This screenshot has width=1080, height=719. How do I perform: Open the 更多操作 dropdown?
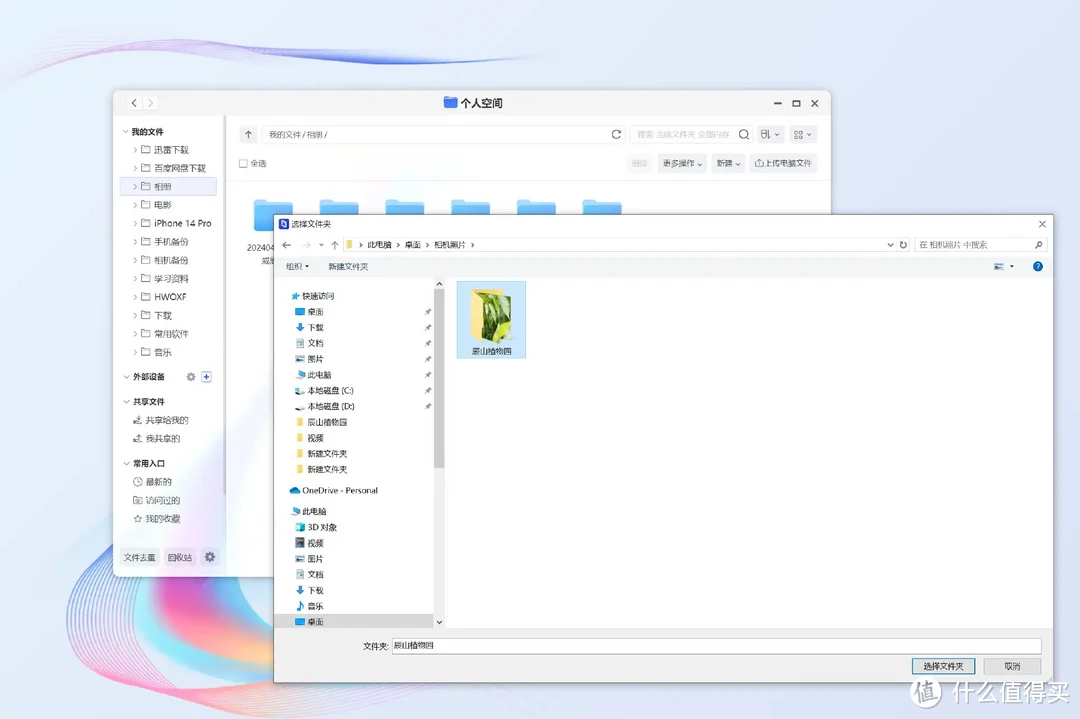pos(682,163)
